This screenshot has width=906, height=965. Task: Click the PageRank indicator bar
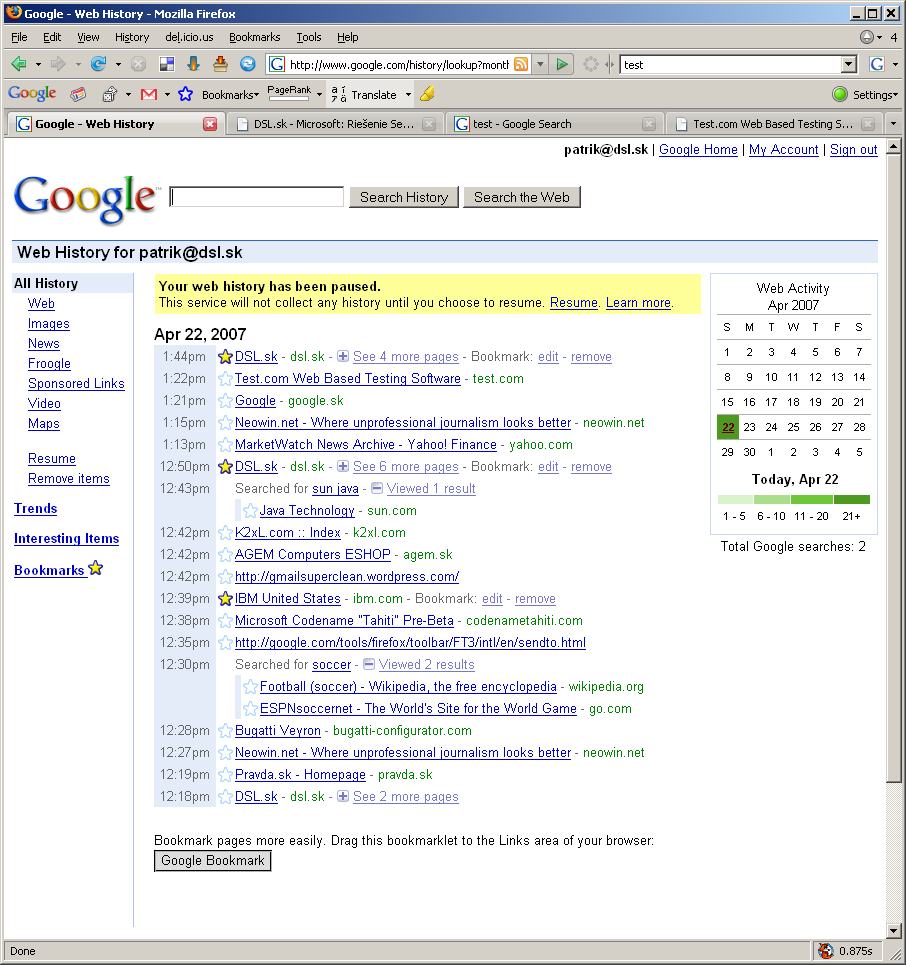(289, 93)
